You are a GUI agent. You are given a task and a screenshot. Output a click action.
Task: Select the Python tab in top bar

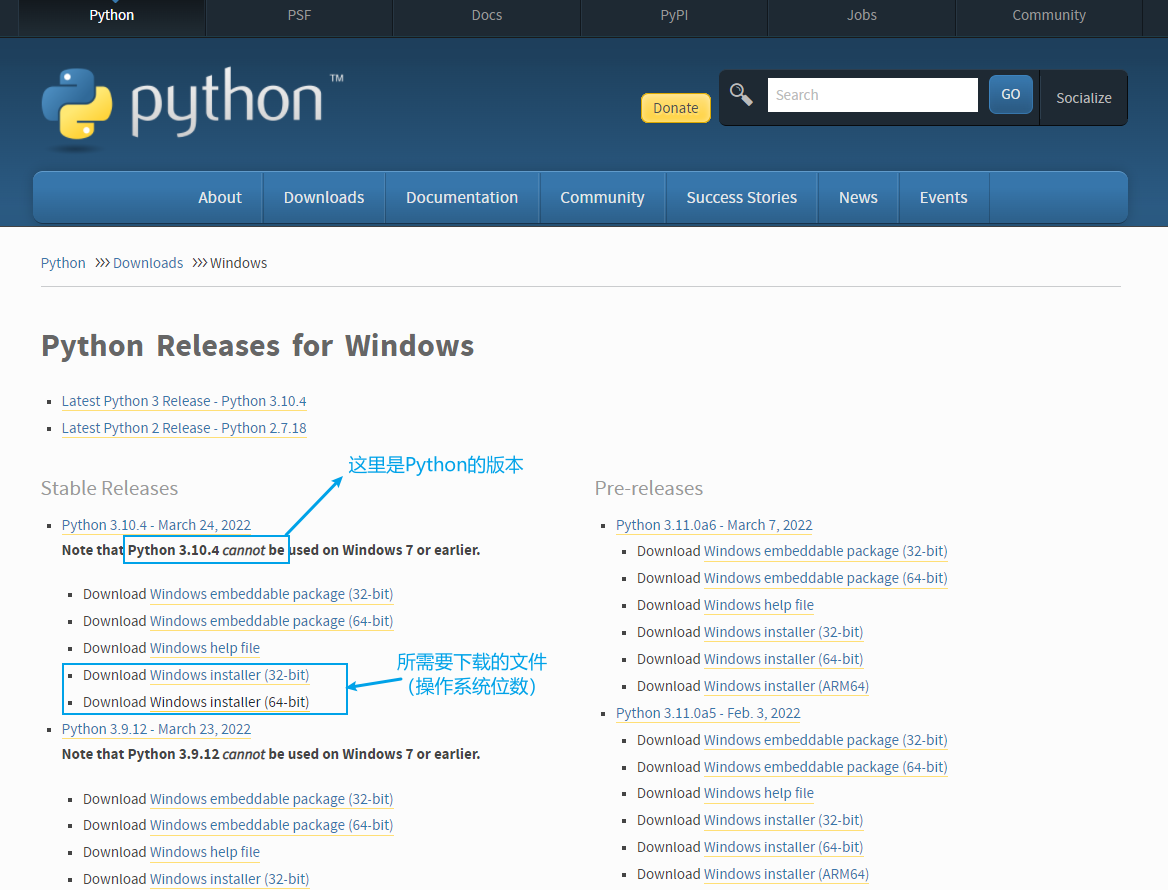tap(112, 15)
